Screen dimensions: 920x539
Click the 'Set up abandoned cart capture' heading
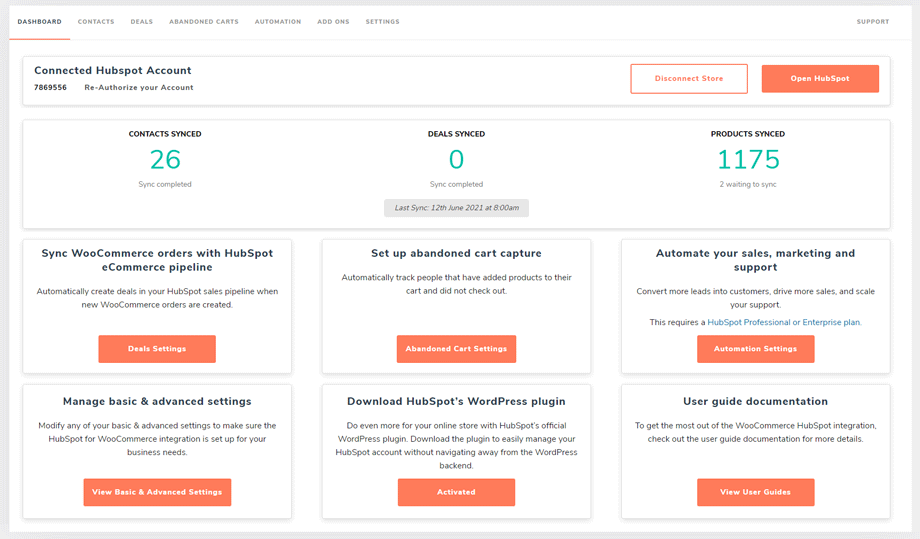pyautogui.click(x=456, y=253)
